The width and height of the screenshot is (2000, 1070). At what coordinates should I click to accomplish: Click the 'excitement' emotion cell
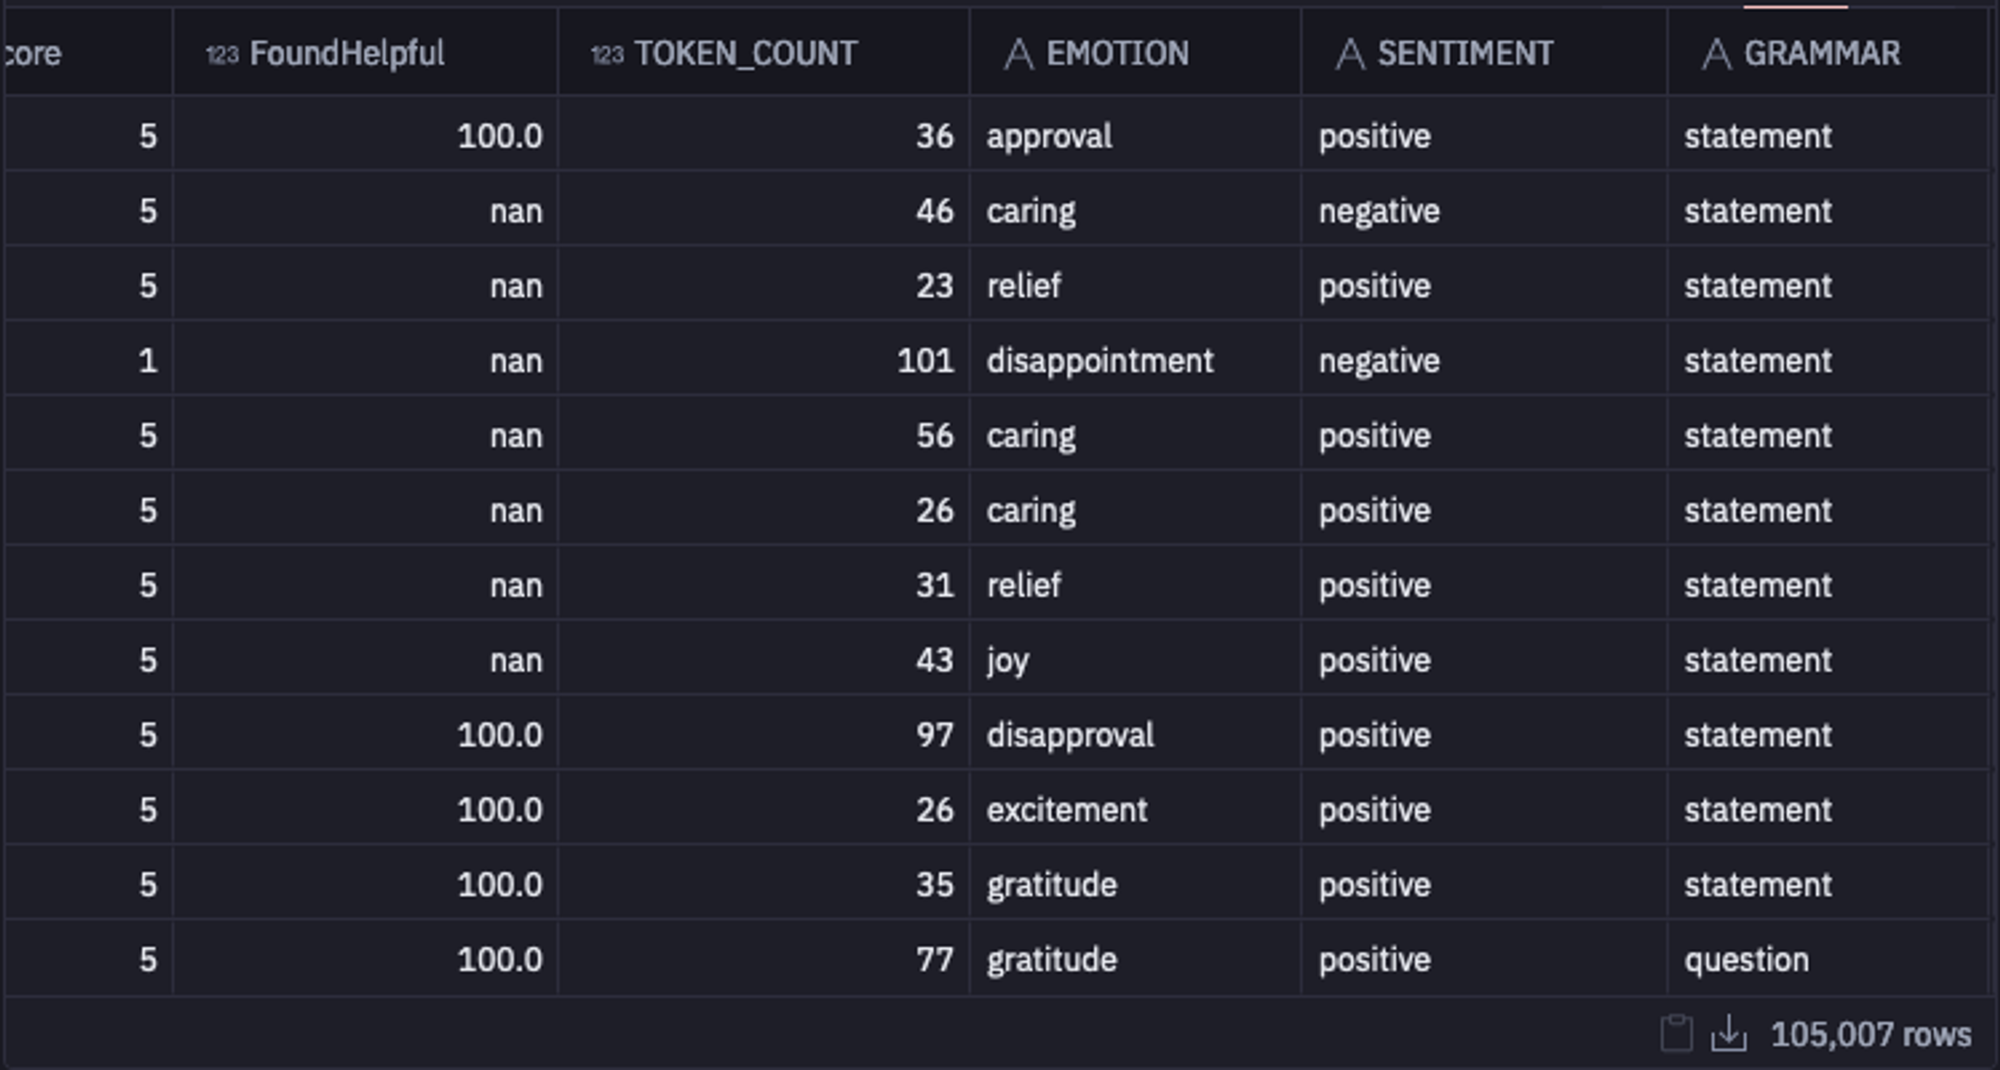(x=1067, y=810)
